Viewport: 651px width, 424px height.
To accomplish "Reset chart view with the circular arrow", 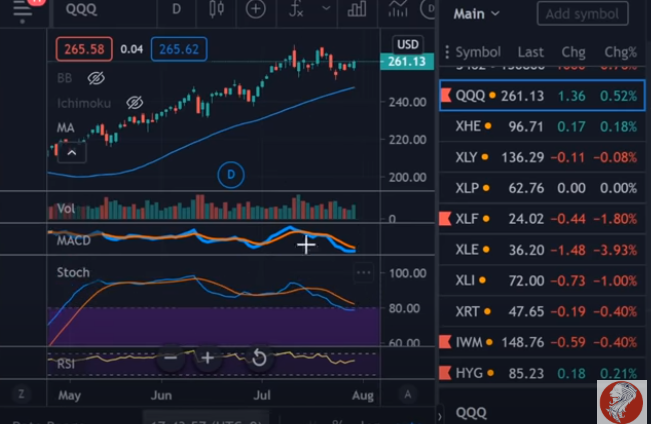I will tap(259, 358).
